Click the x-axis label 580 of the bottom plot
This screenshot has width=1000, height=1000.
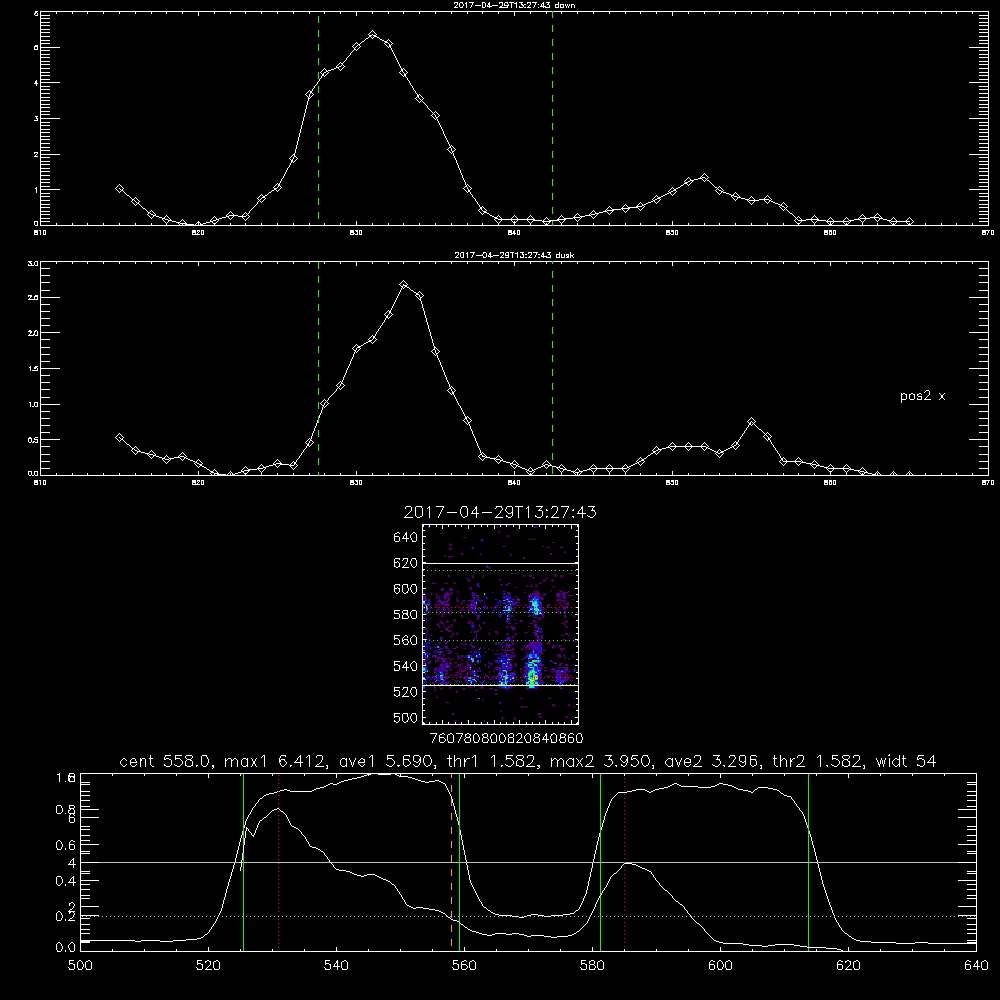click(592, 965)
